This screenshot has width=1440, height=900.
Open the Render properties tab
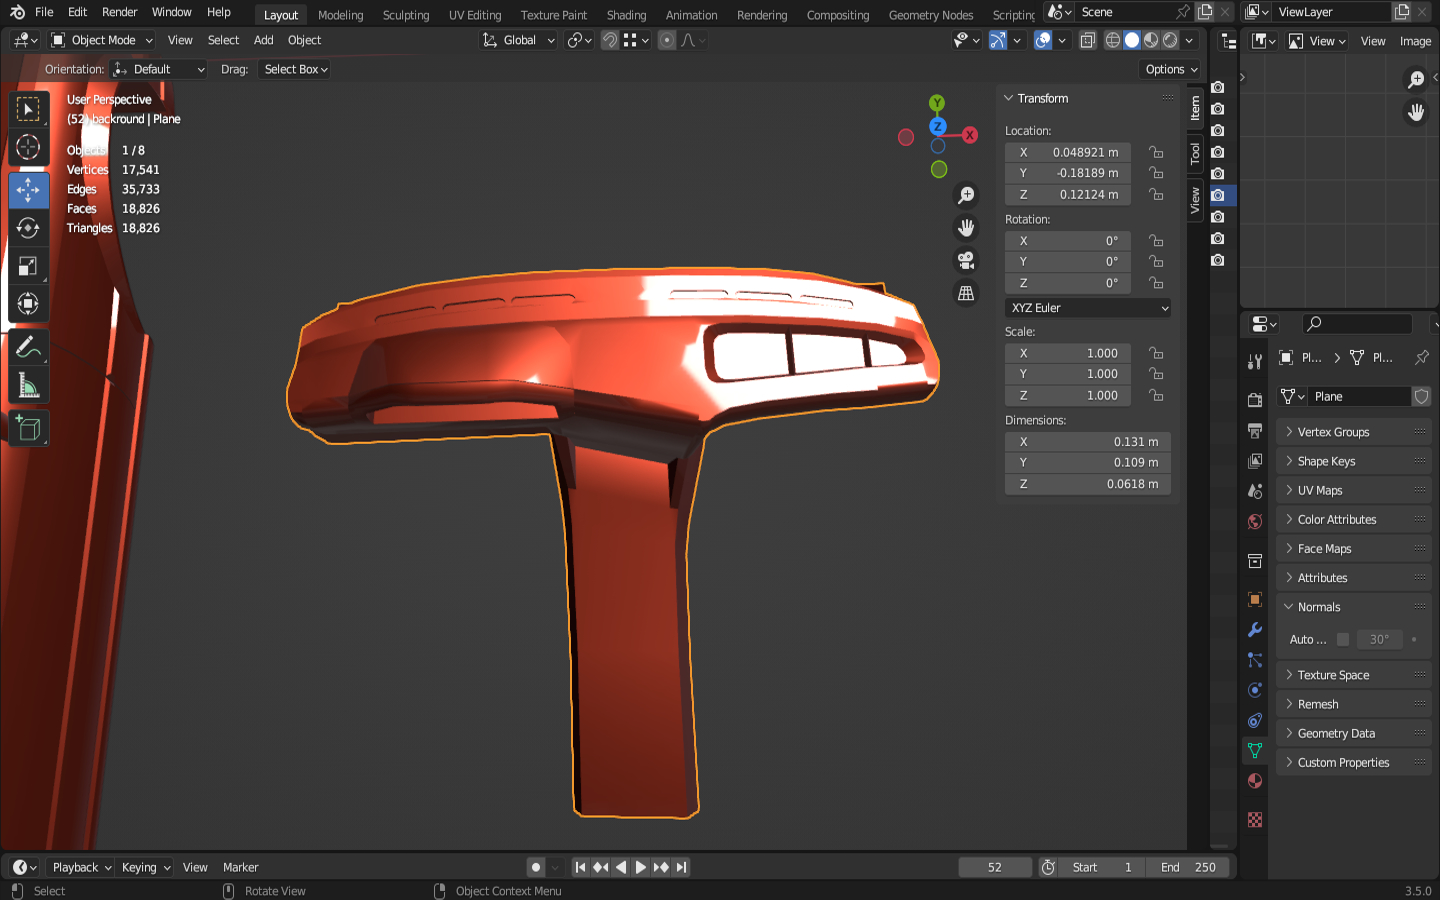click(1255, 400)
